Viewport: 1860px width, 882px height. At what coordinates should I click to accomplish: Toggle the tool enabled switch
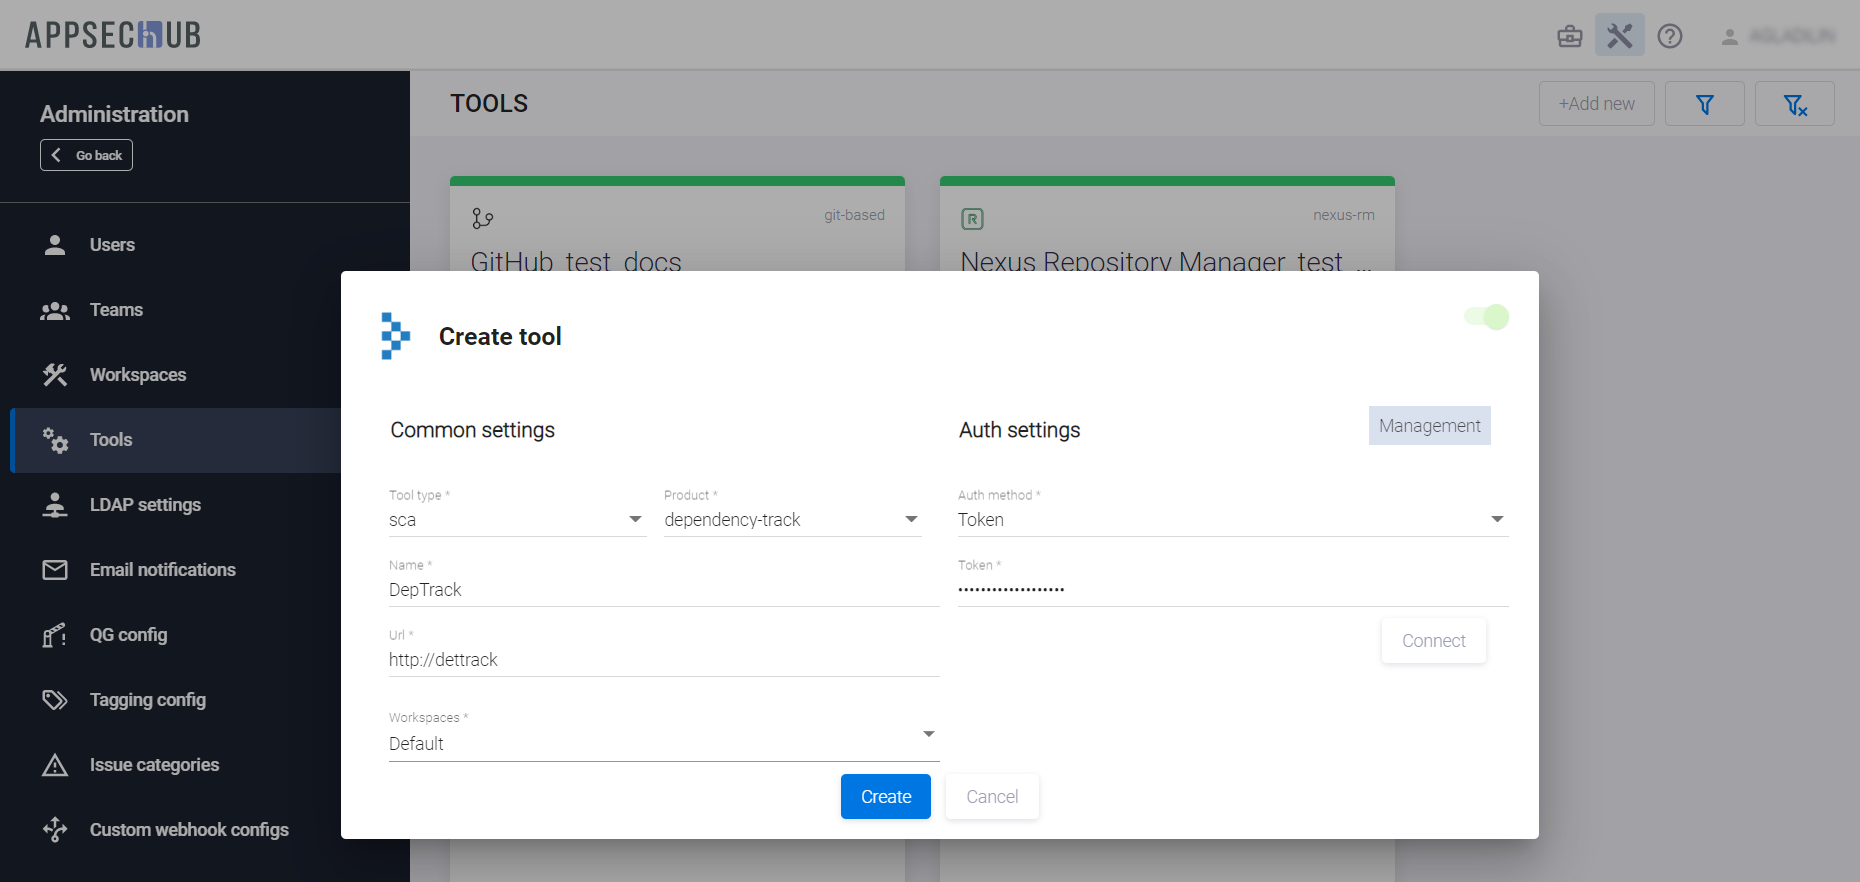(x=1486, y=317)
